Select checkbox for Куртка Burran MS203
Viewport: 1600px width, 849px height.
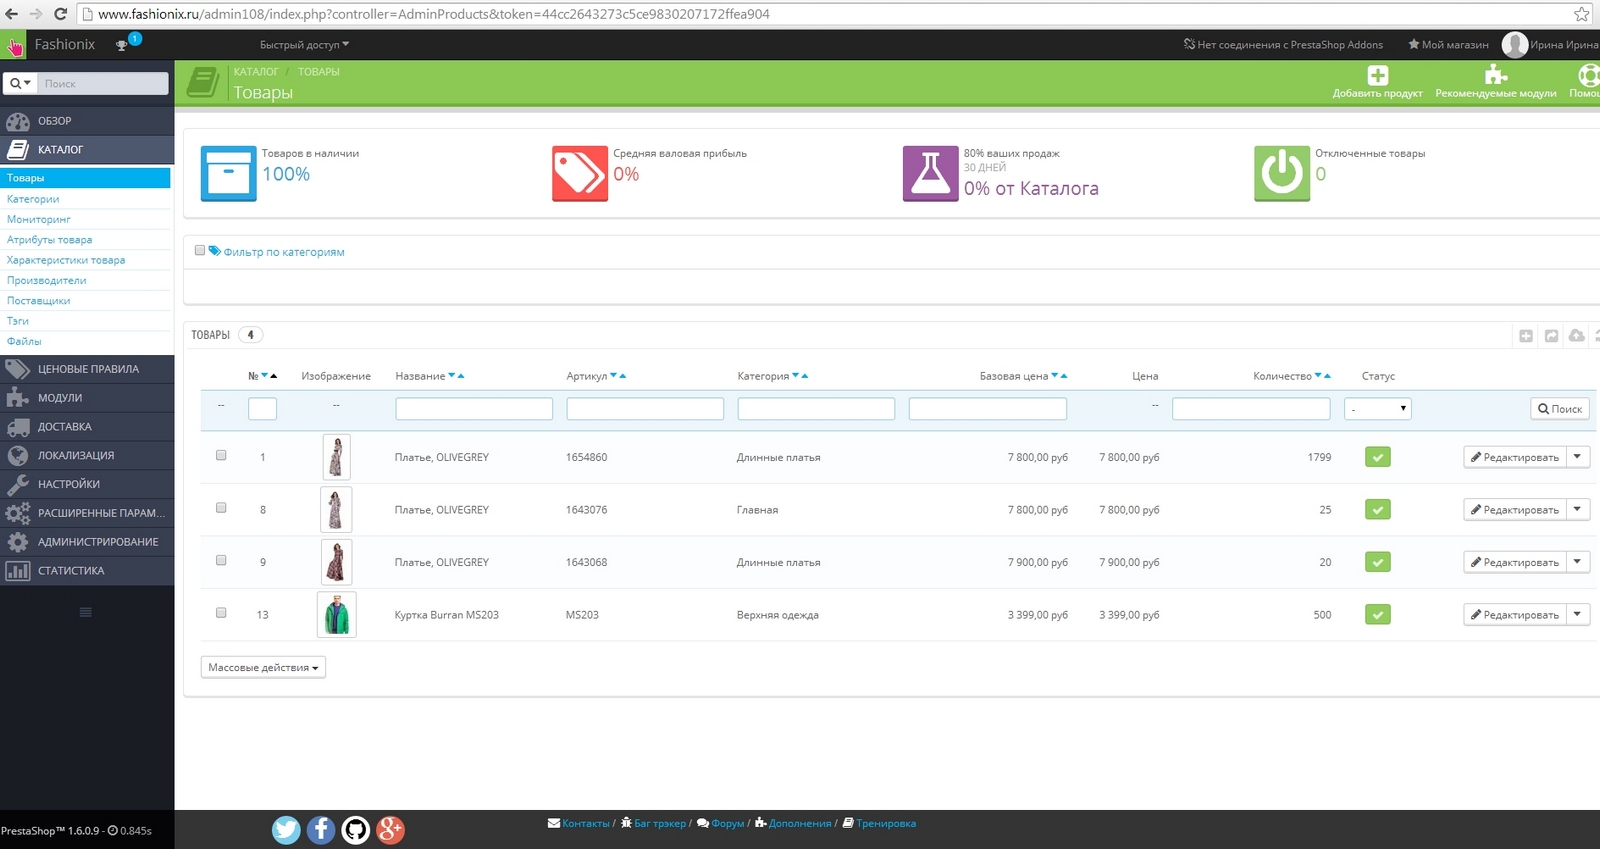click(221, 613)
